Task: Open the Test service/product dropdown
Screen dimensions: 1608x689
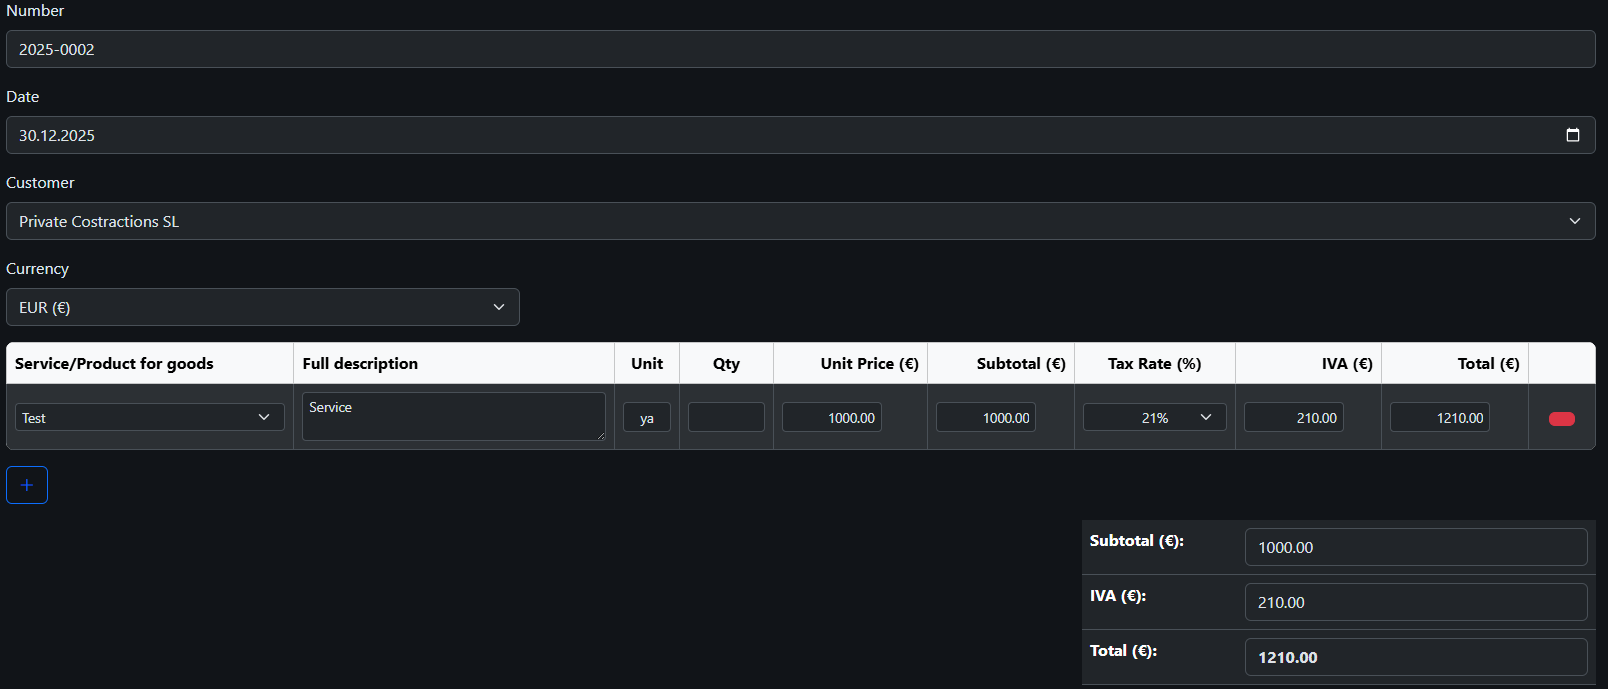Action: point(149,418)
